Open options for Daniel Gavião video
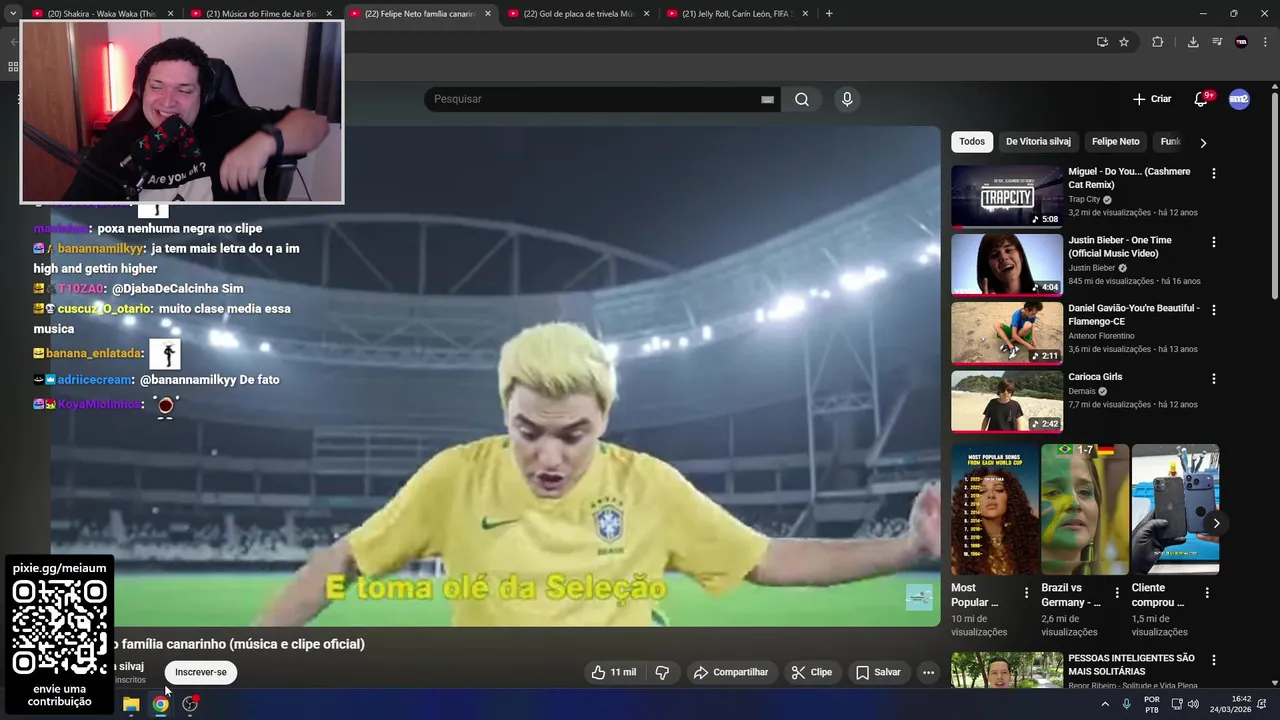 coord(1214,310)
